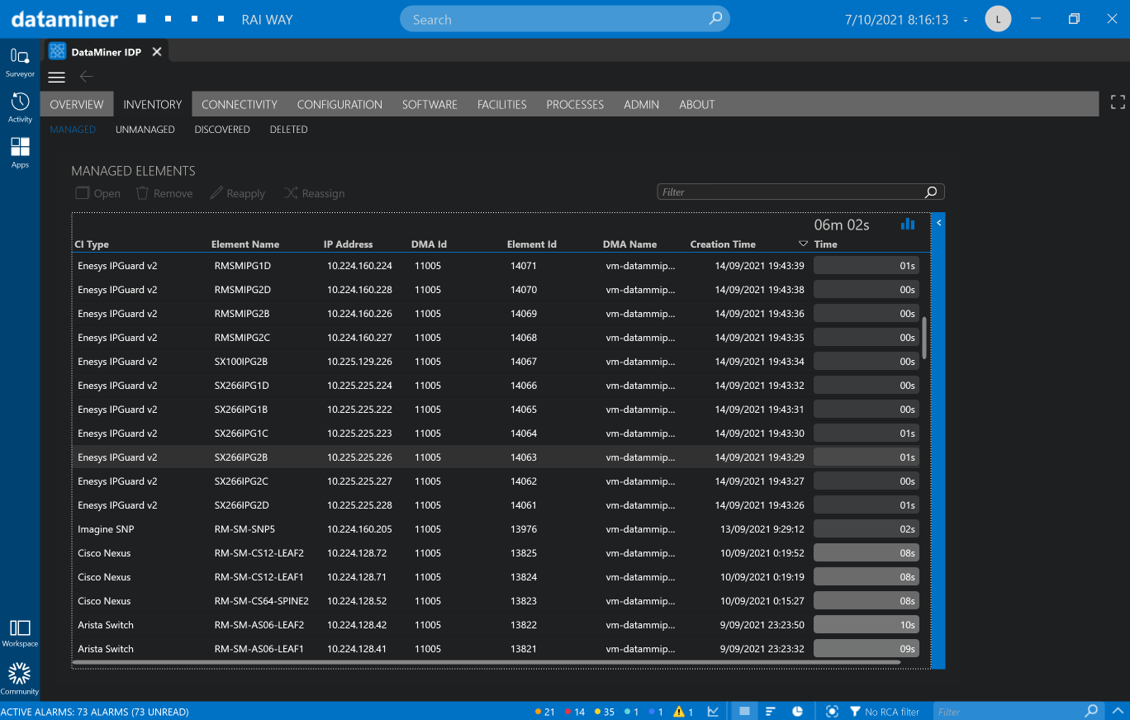Select the row for element SX266IPG2B
Screen dimensions: 1130x720
pyautogui.click(x=497, y=457)
